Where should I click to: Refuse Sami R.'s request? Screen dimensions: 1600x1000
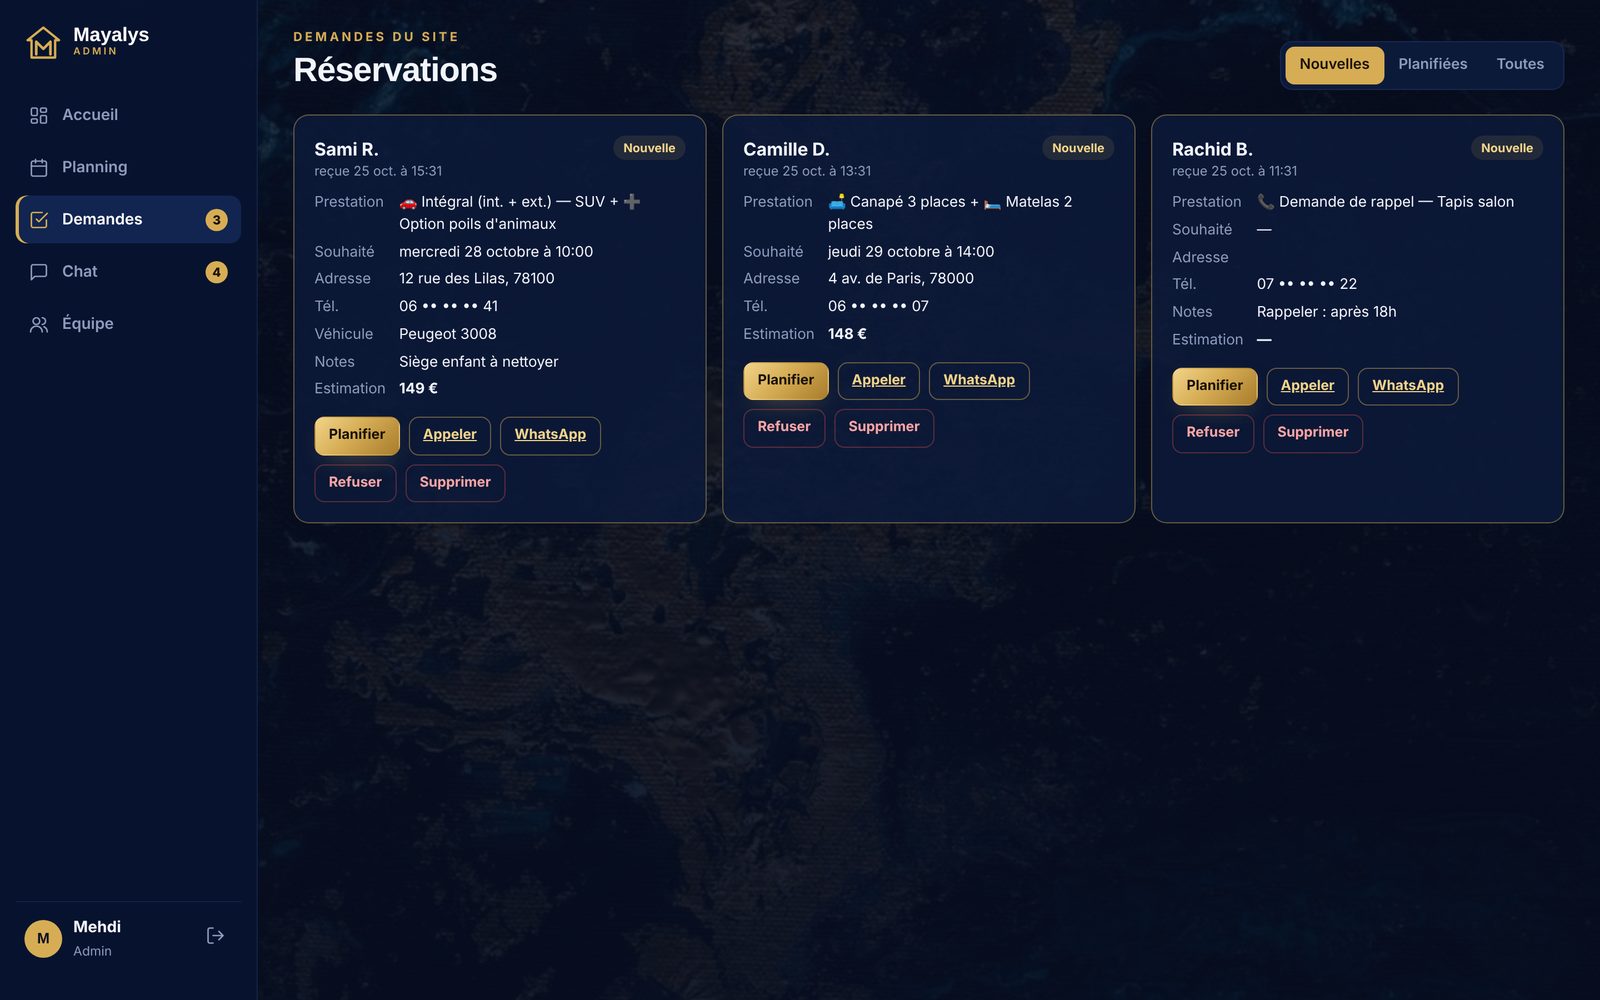click(x=355, y=483)
